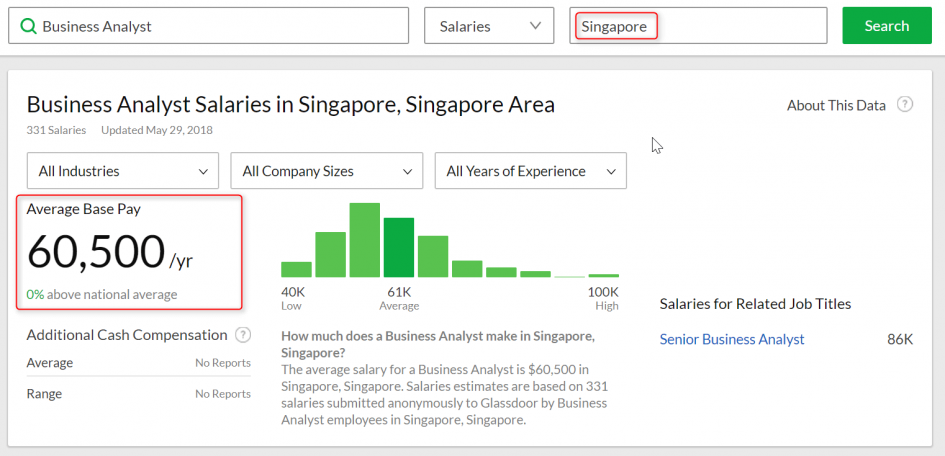Click the dark green average histogram bar
Screen dimensions: 945x456
coord(399,248)
